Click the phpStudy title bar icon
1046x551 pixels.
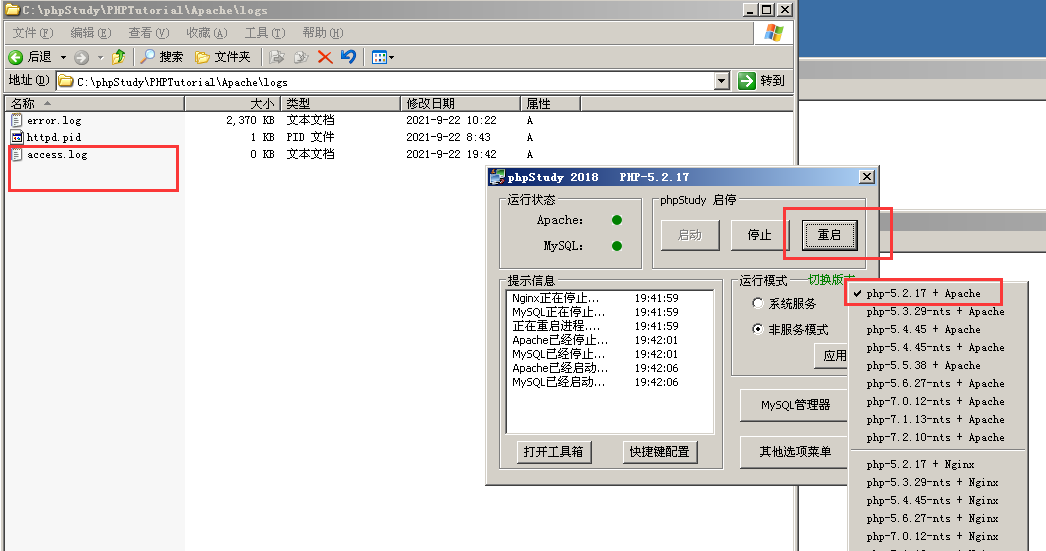(x=497, y=177)
